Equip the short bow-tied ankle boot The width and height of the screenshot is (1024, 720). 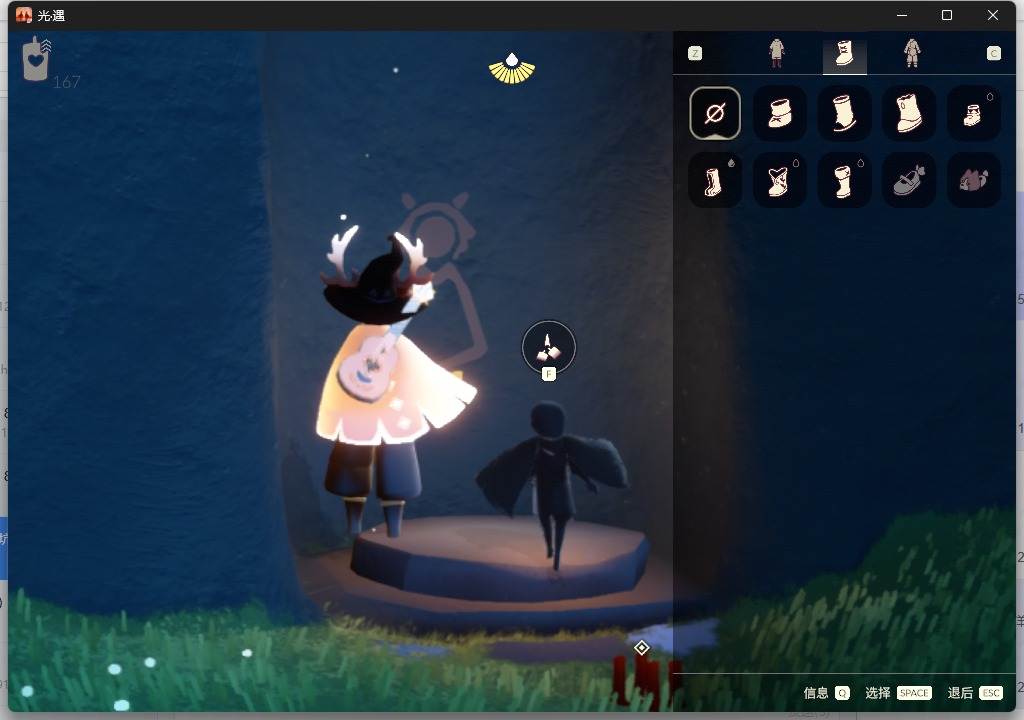coord(779,113)
